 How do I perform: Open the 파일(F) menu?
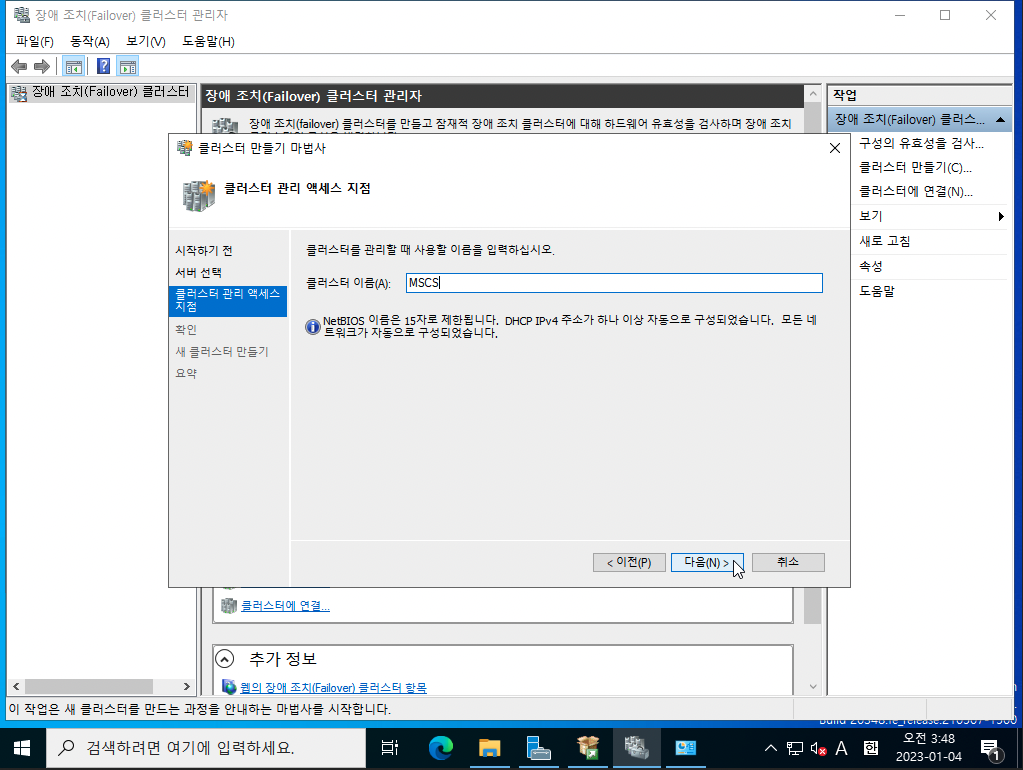[x=35, y=42]
